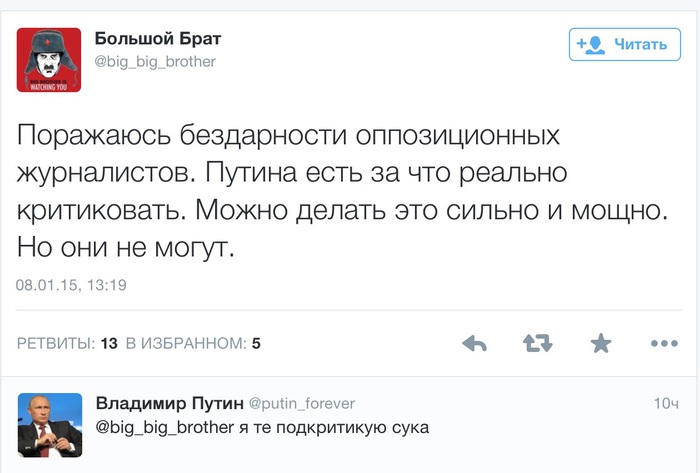Screen dimensions: 700x473
Task: Open the Большой Брат display name
Action: point(158,39)
